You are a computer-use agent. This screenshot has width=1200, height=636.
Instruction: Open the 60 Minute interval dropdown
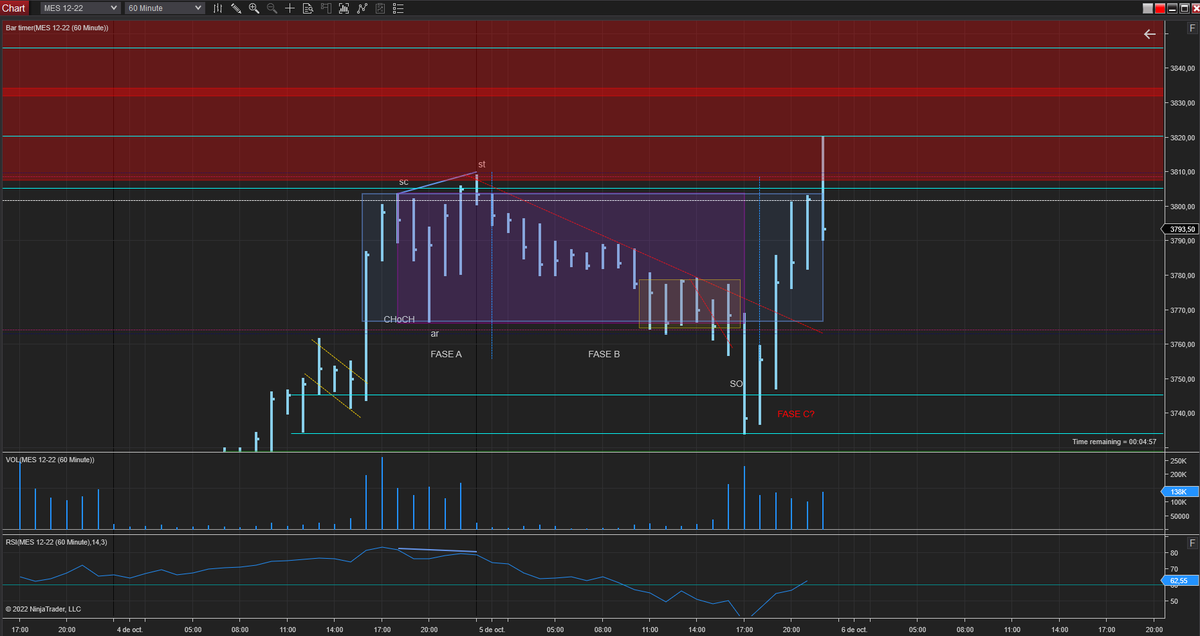coord(164,8)
